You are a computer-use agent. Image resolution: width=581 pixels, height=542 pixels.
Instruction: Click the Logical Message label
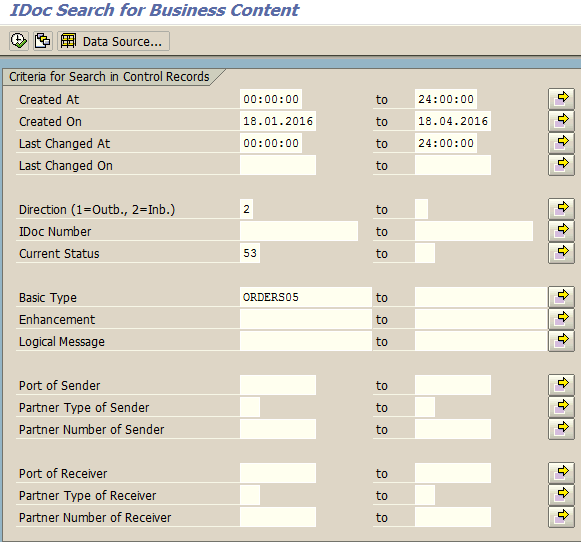coord(62,342)
